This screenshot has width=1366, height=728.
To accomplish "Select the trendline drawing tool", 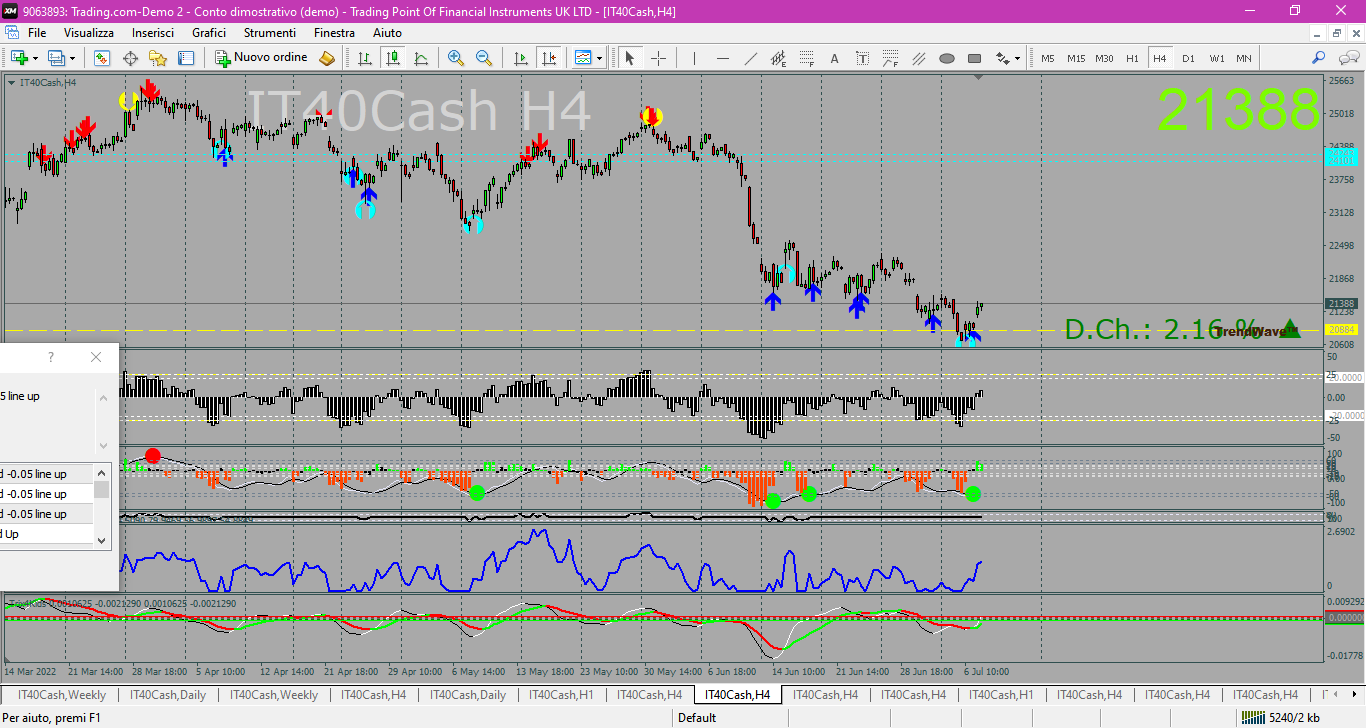I will pyautogui.click(x=751, y=58).
